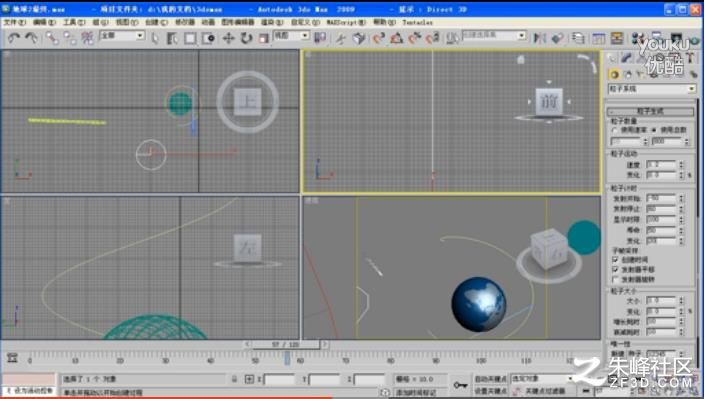Click the Geometry category icon in Create panel
The width and height of the screenshot is (705, 399).
614,74
